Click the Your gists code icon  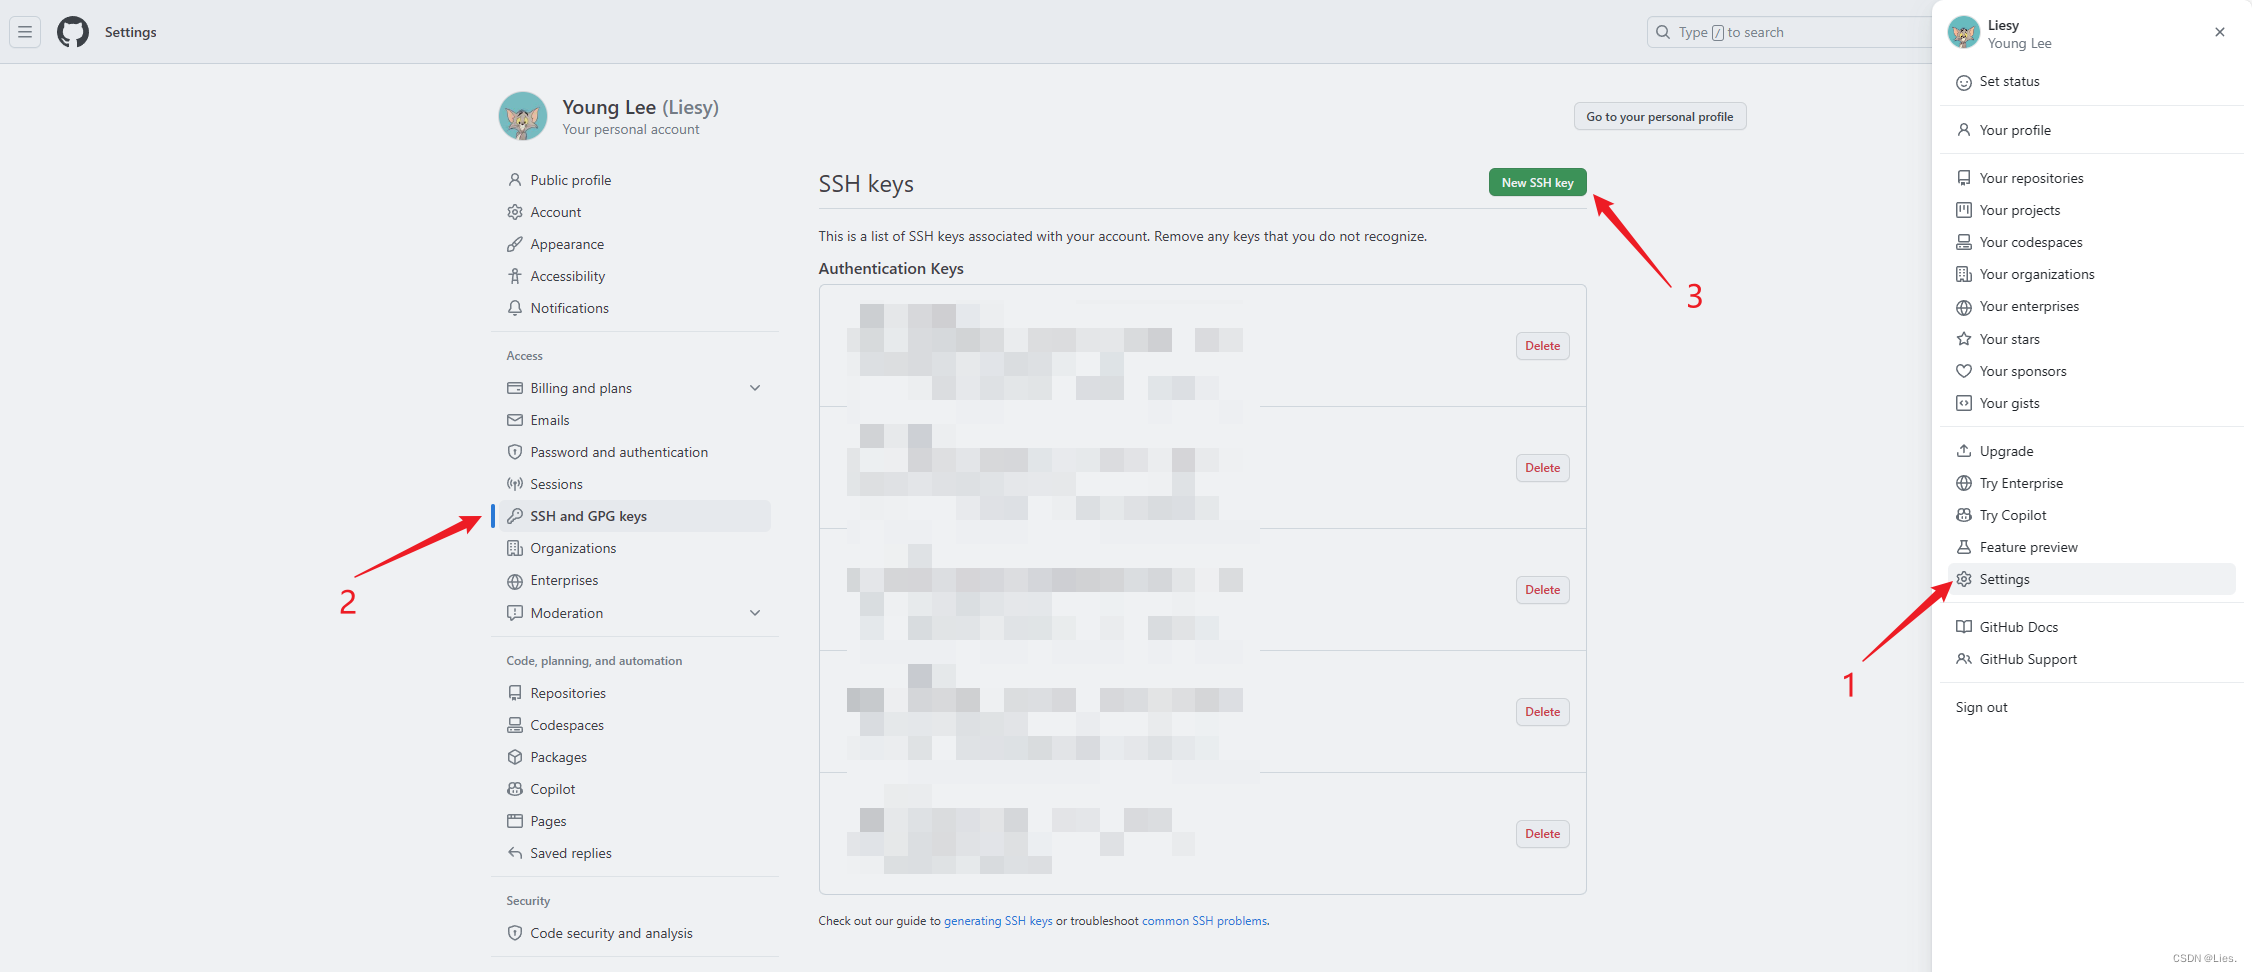pyautogui.click(x=1964, y=403)
